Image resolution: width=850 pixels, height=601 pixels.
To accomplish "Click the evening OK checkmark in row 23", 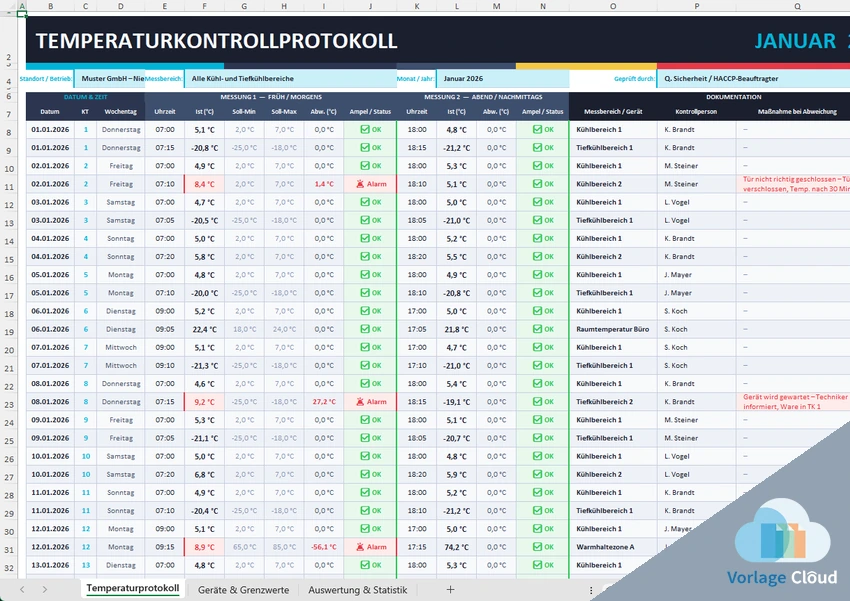I will (537, 402).
